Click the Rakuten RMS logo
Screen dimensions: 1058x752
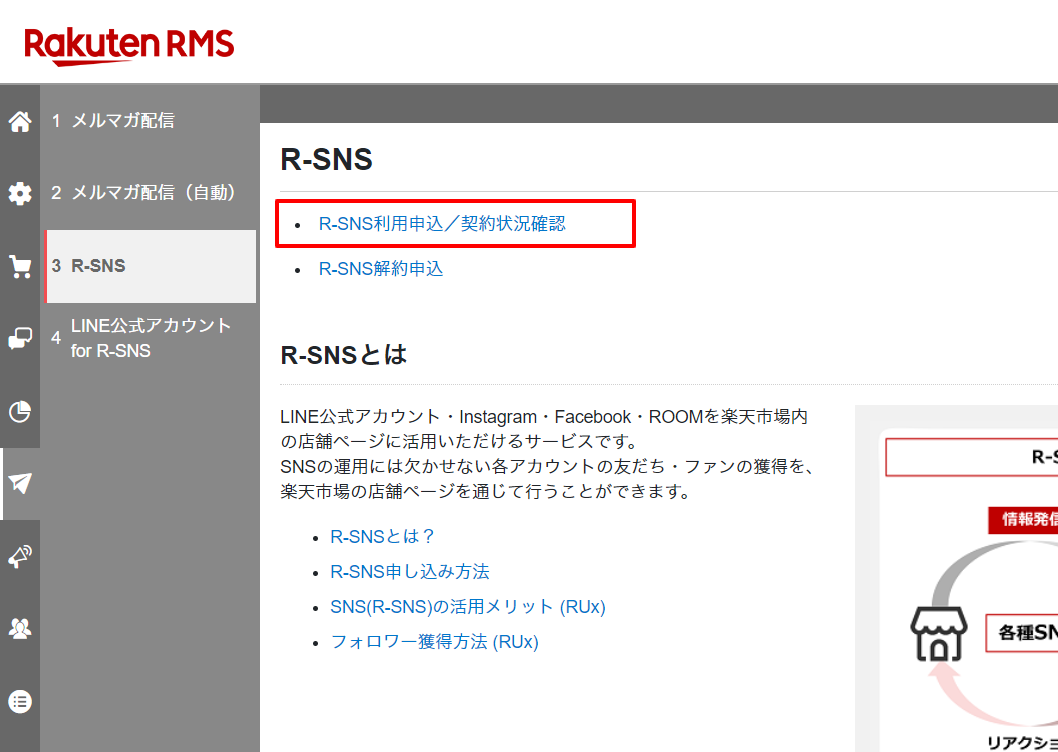tap(129, 45)
